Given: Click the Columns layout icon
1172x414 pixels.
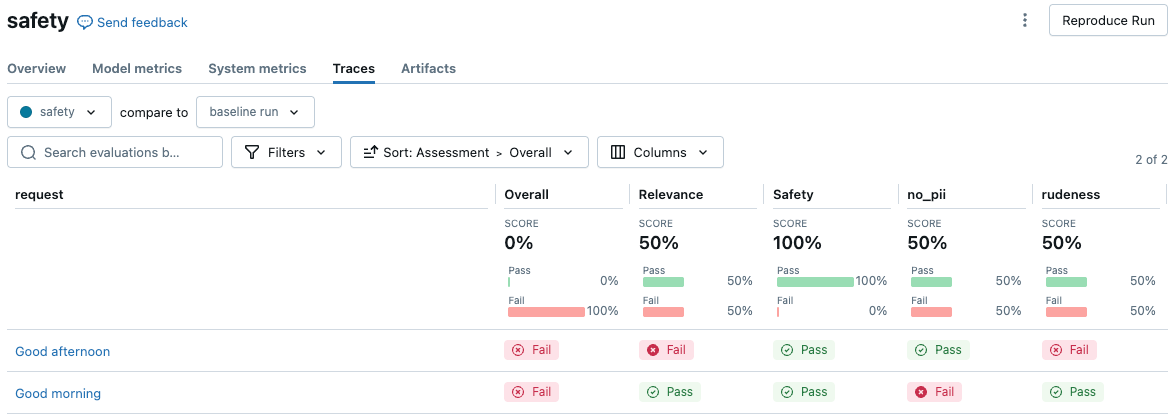Looking at the screenshot, I should [x=617, y=152].
